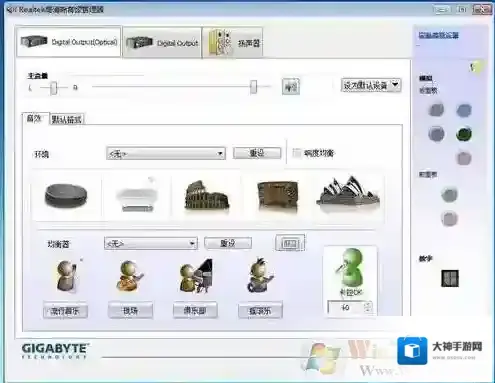Expand the equalizer (均衡器) dropdown
The width and height of the screenshot is (495, 383).
point(151,243)
